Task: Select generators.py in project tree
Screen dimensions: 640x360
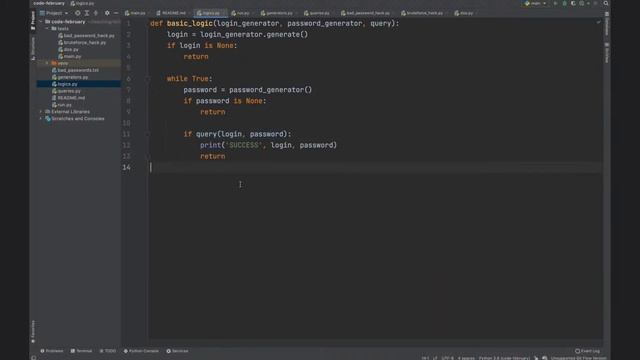Action: click(x=70, y=77)
